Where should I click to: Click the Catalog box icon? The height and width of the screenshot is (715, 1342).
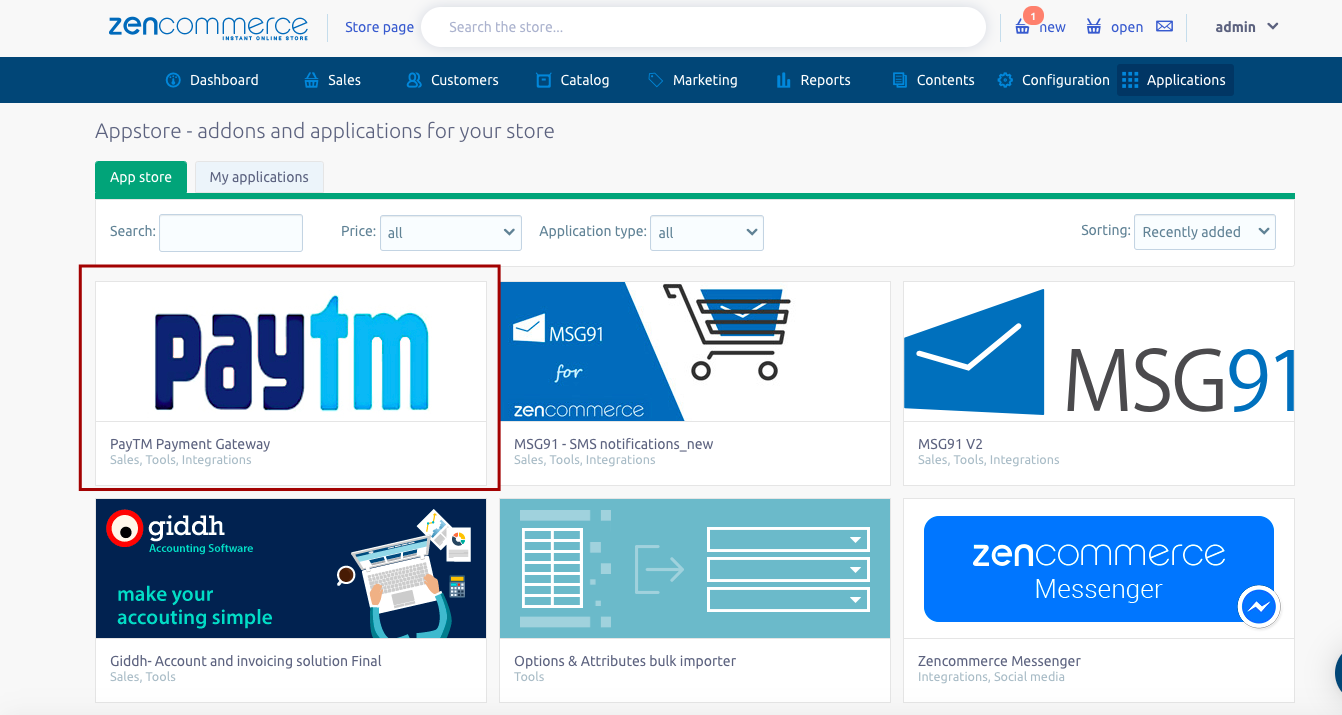tap(544, 80)
